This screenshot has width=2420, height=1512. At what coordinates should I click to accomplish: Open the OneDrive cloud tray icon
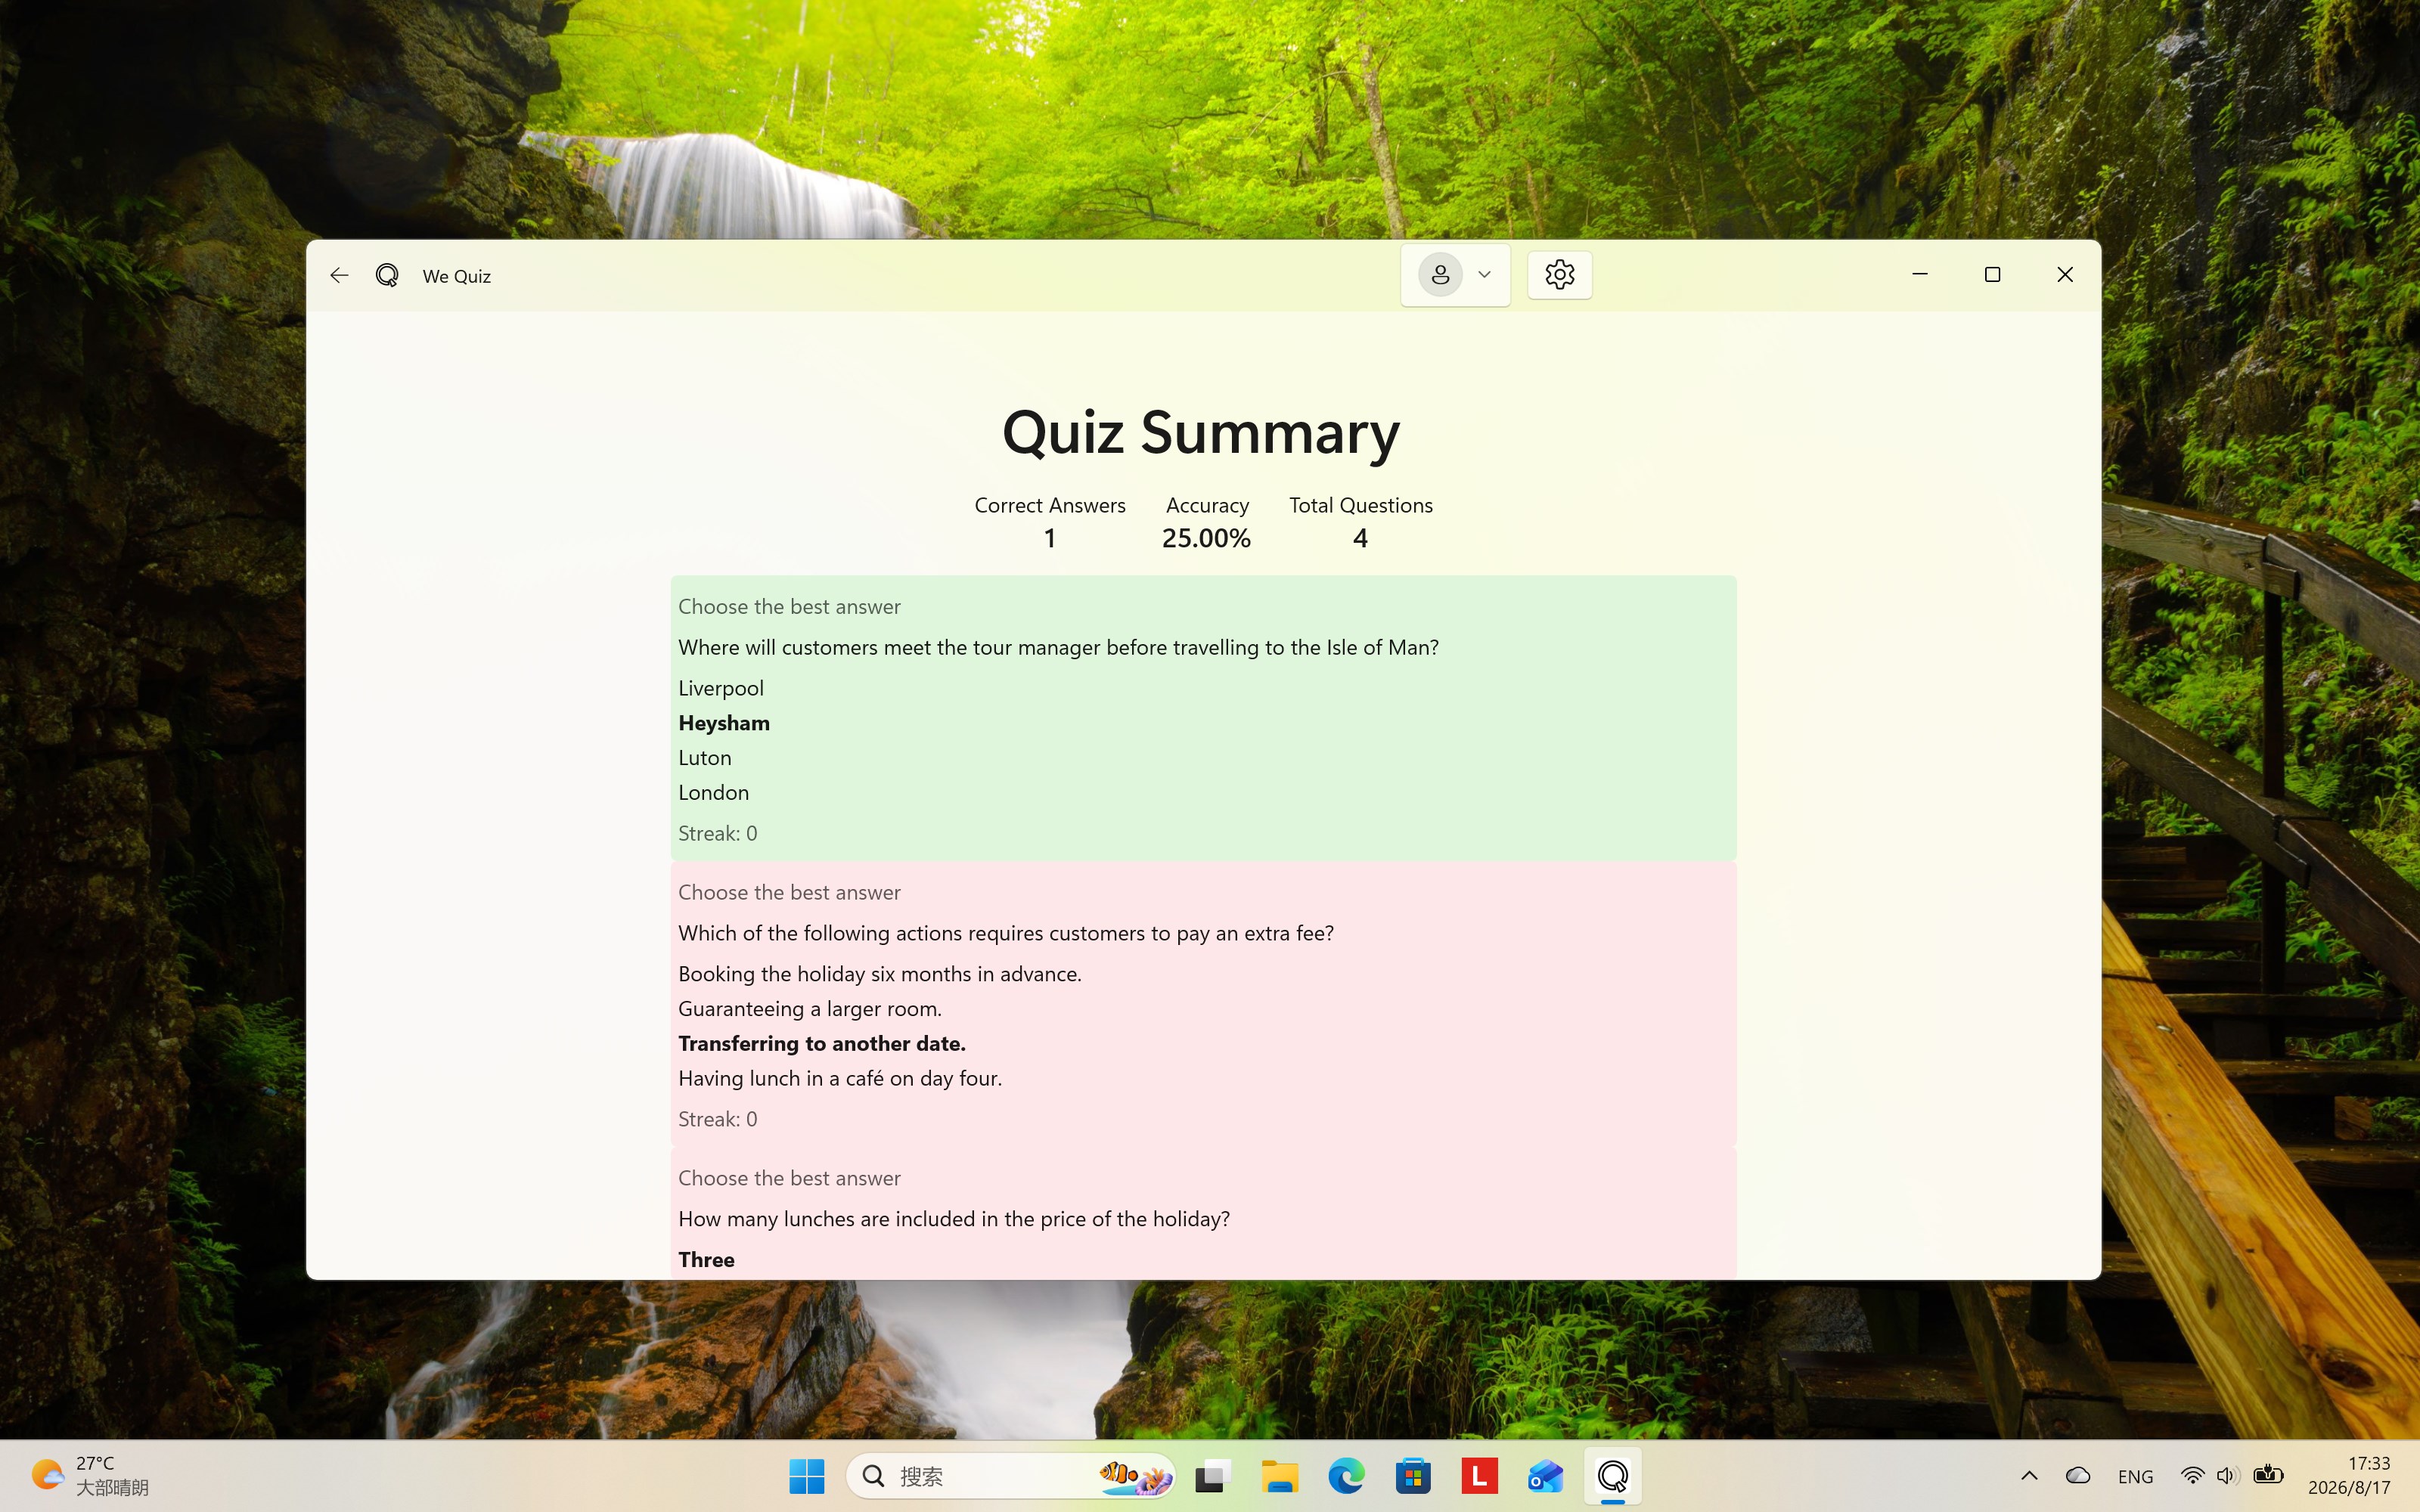[x=2078, y=1476]
